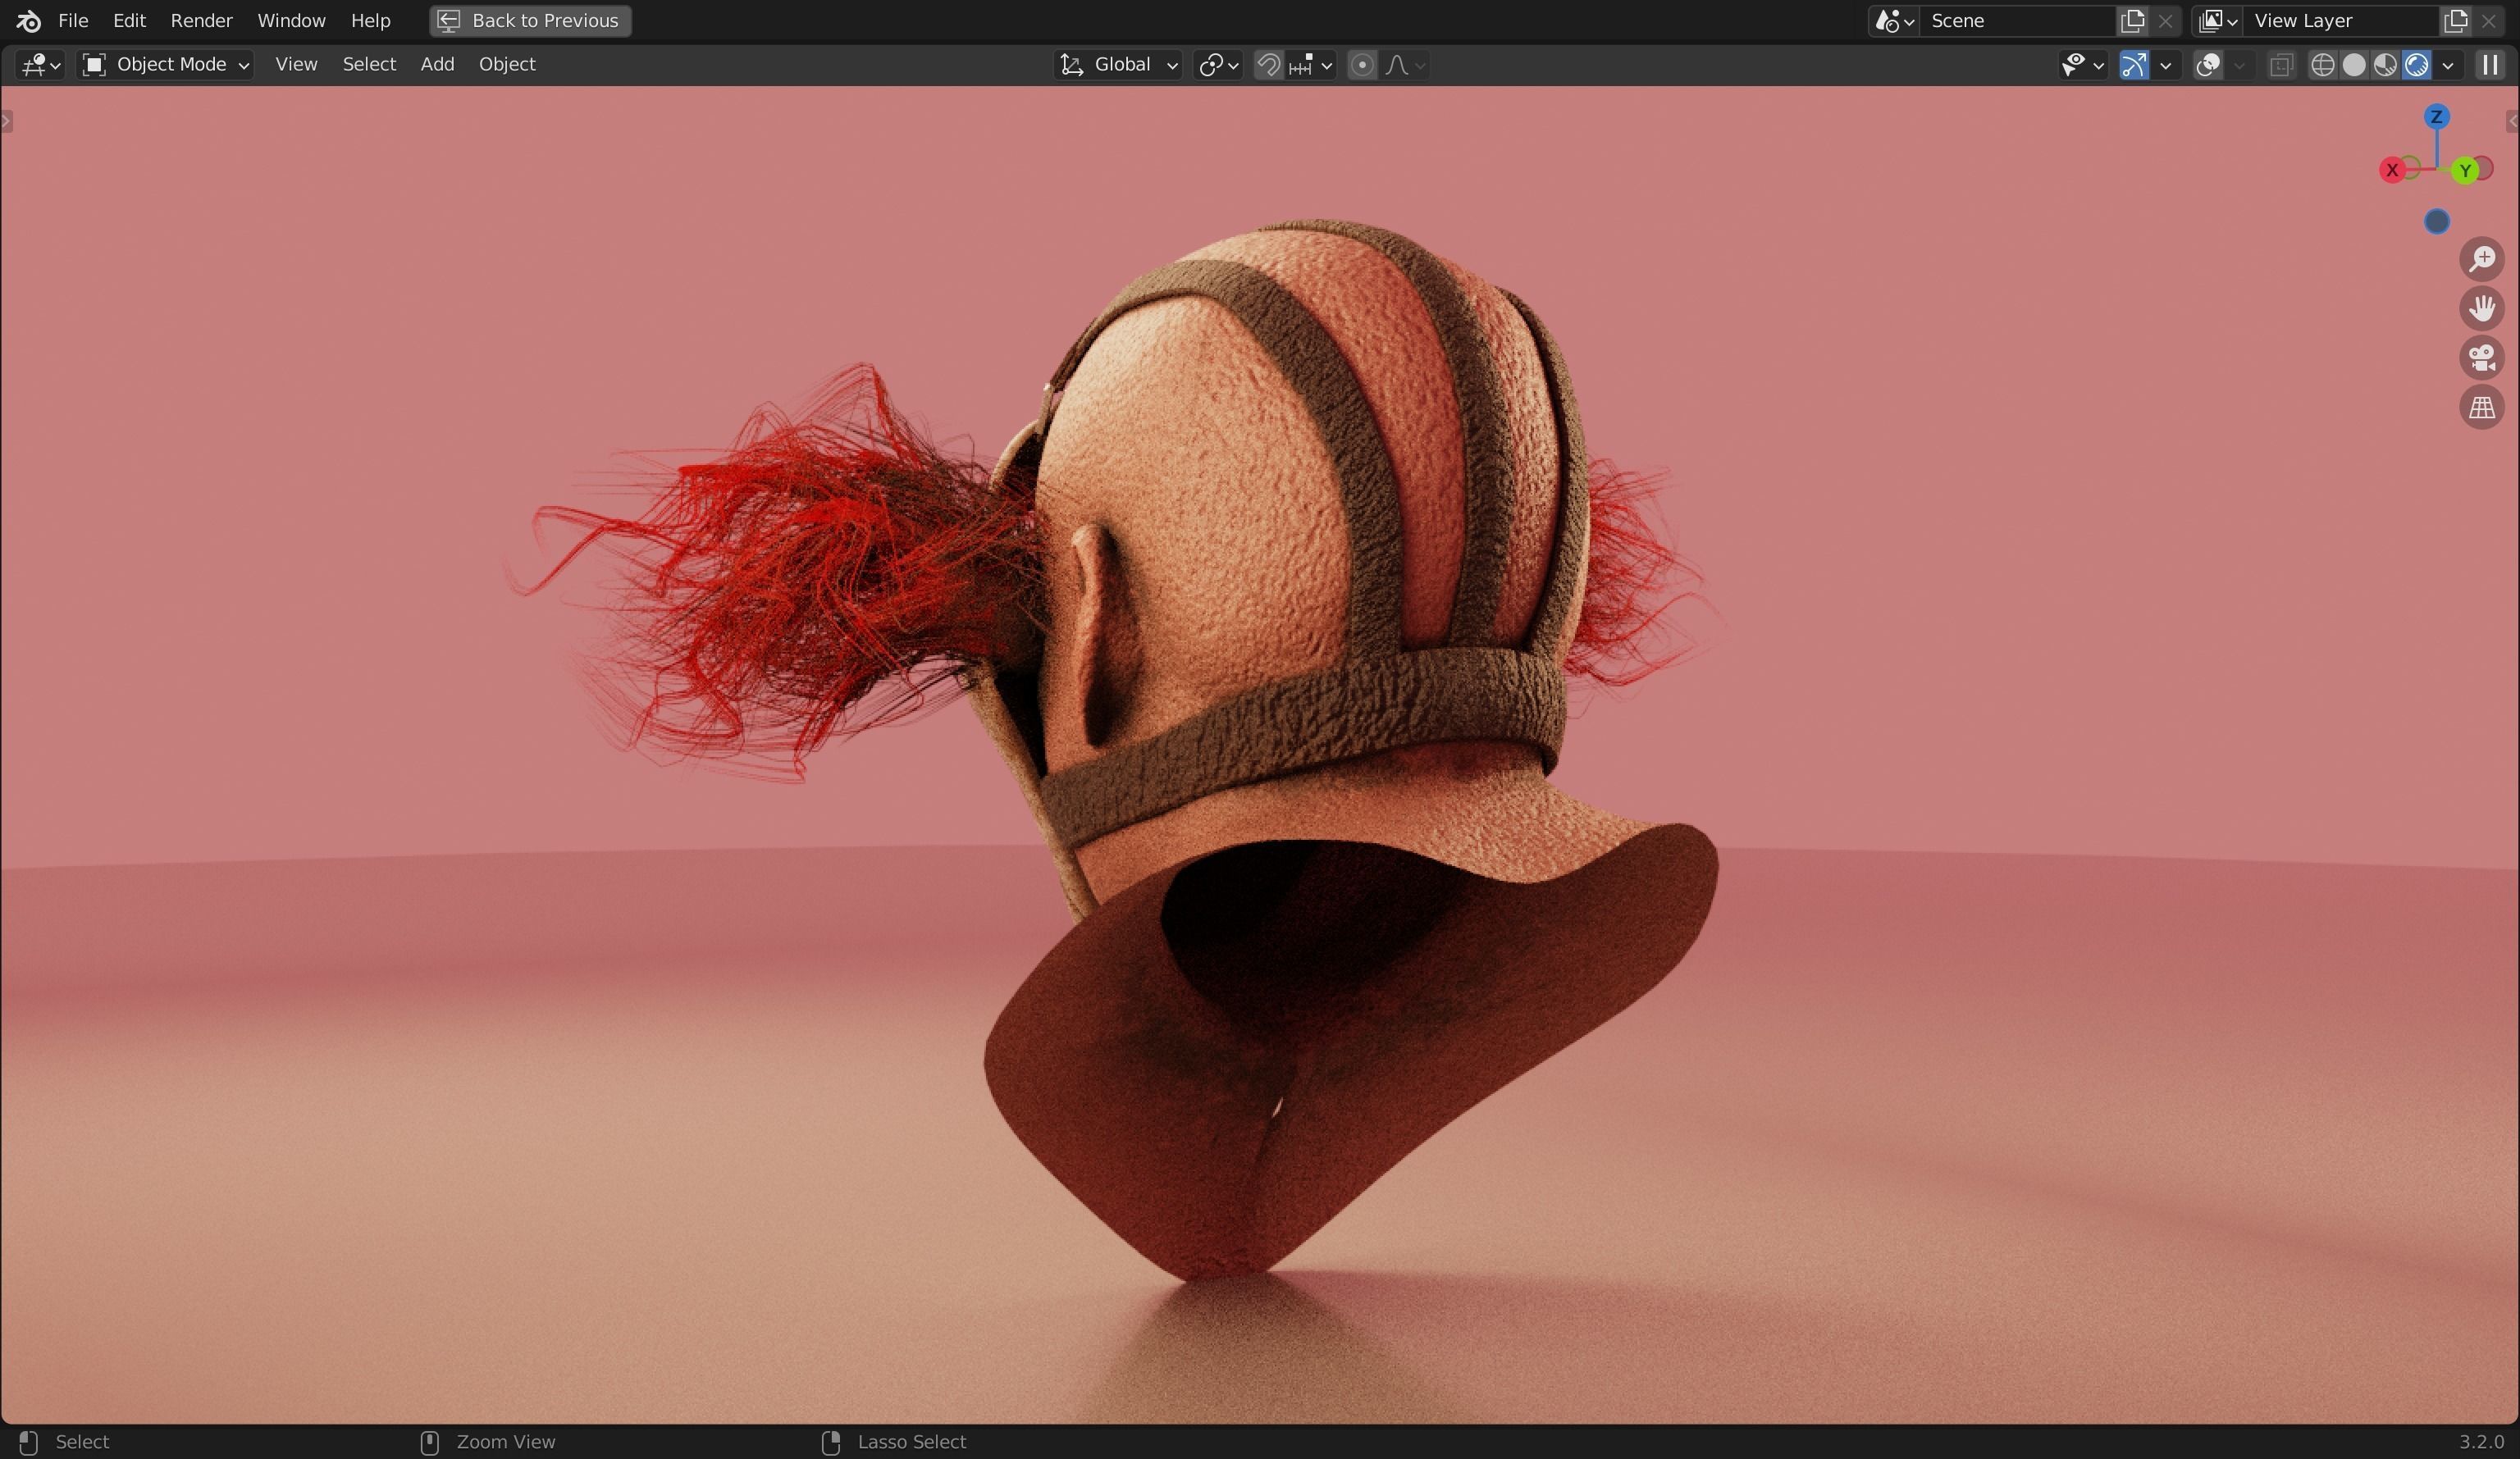
Task: Toggle X-Ray mode in the header
Action: [2281, 64]
